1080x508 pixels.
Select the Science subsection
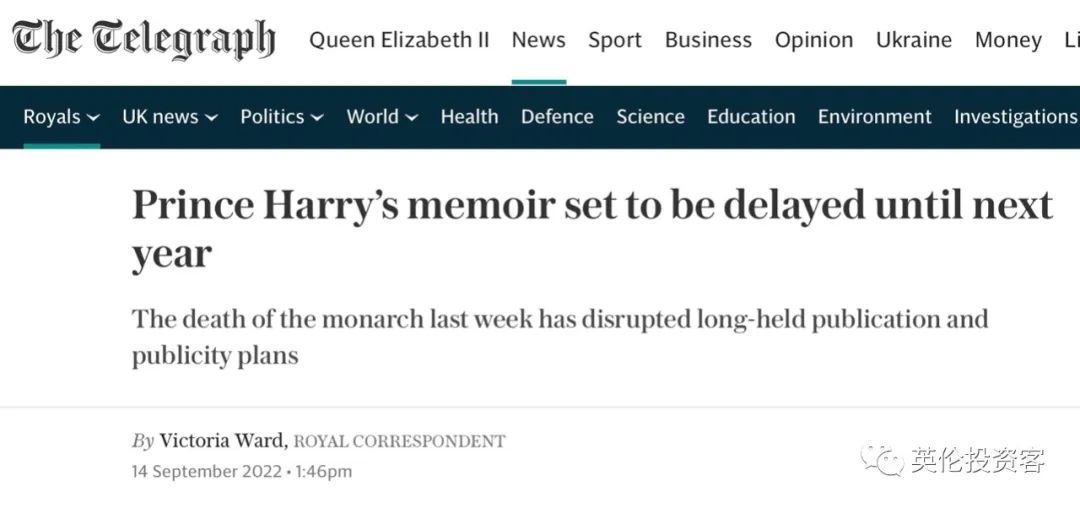(x=650, y=117)
